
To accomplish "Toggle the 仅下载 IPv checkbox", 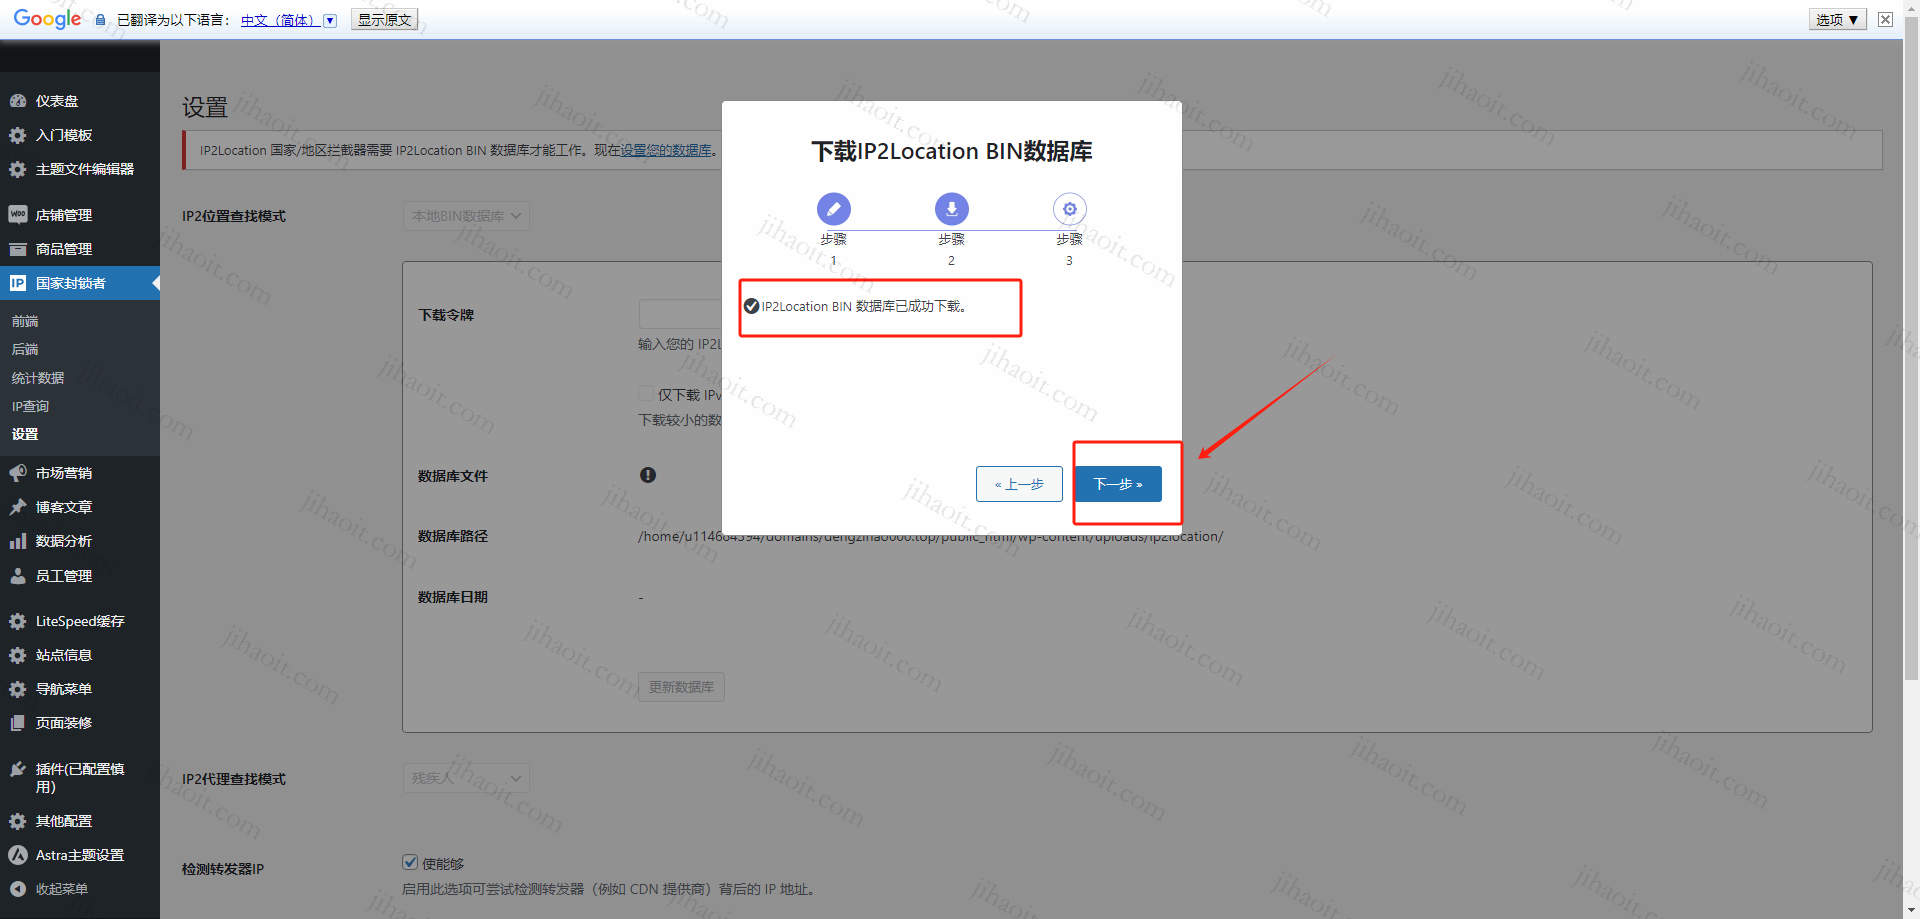I will click(x=646, y=394).
